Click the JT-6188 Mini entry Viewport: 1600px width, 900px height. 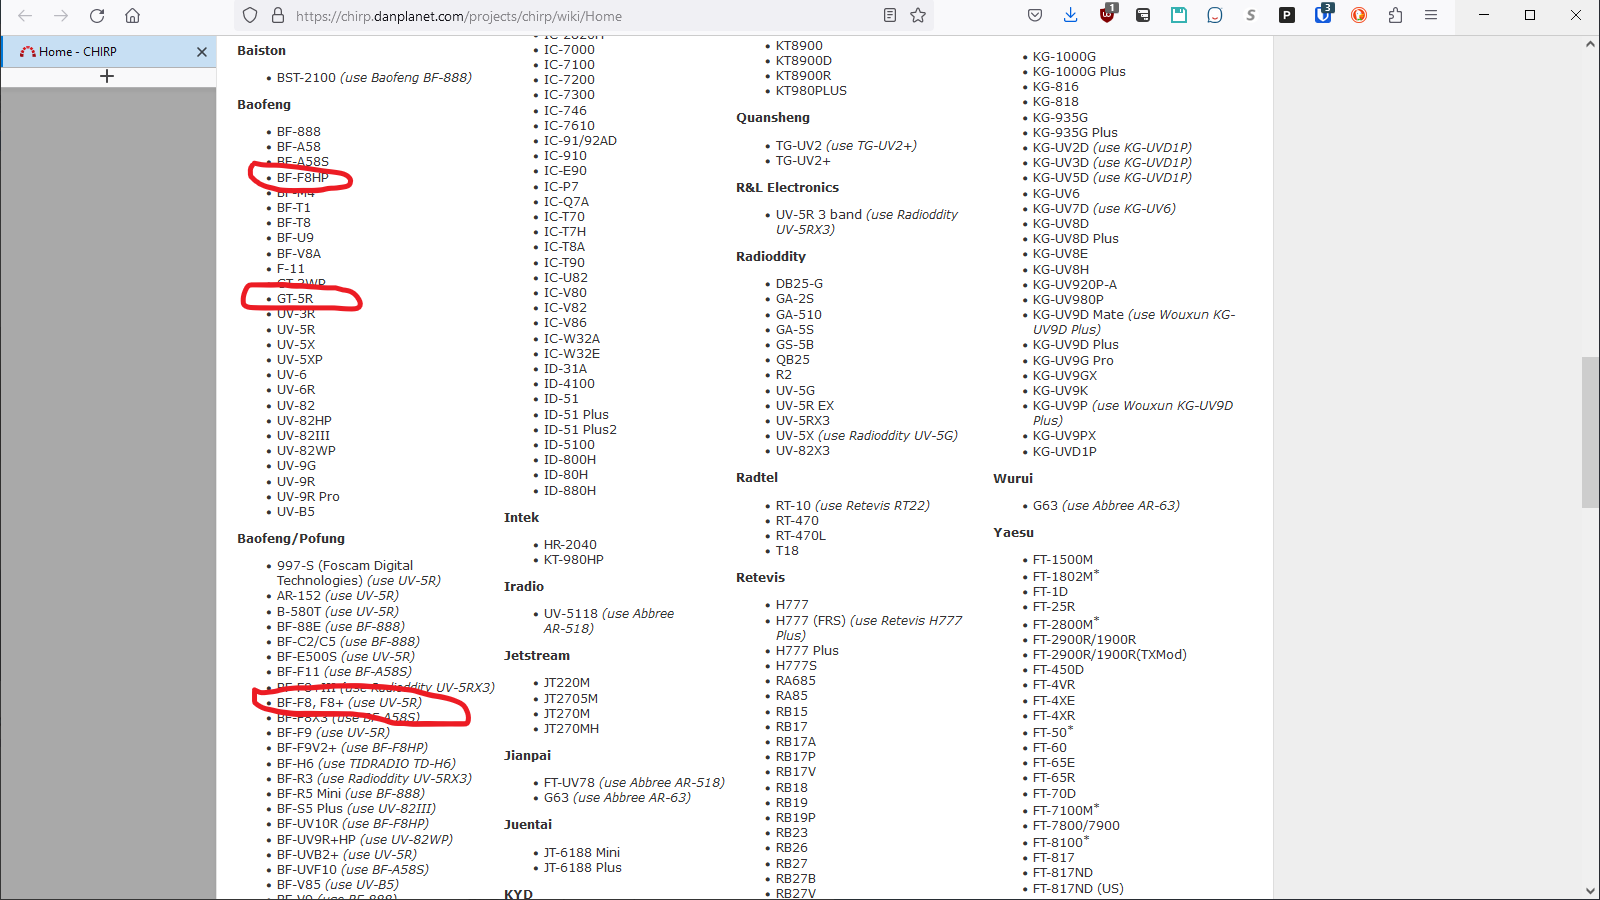coord(582,853)
